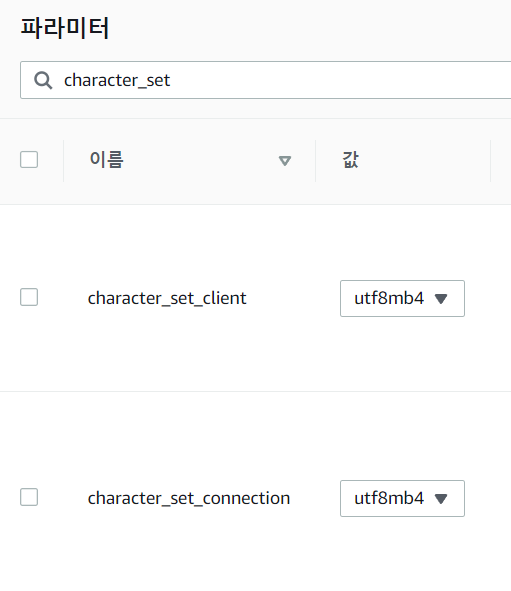Screen dimensions: 511x591
Task: Click the character_set_connection parameter name
Action: pos(189,498)
